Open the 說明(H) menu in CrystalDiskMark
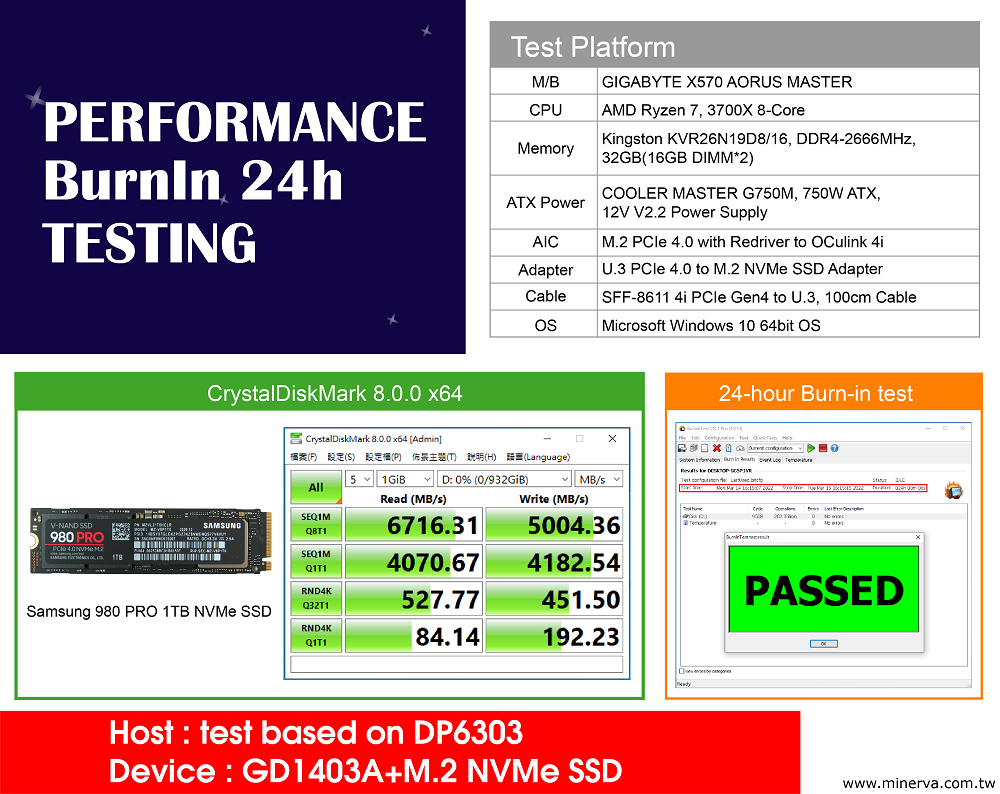 pyautogui.click(x=482, y=457)
